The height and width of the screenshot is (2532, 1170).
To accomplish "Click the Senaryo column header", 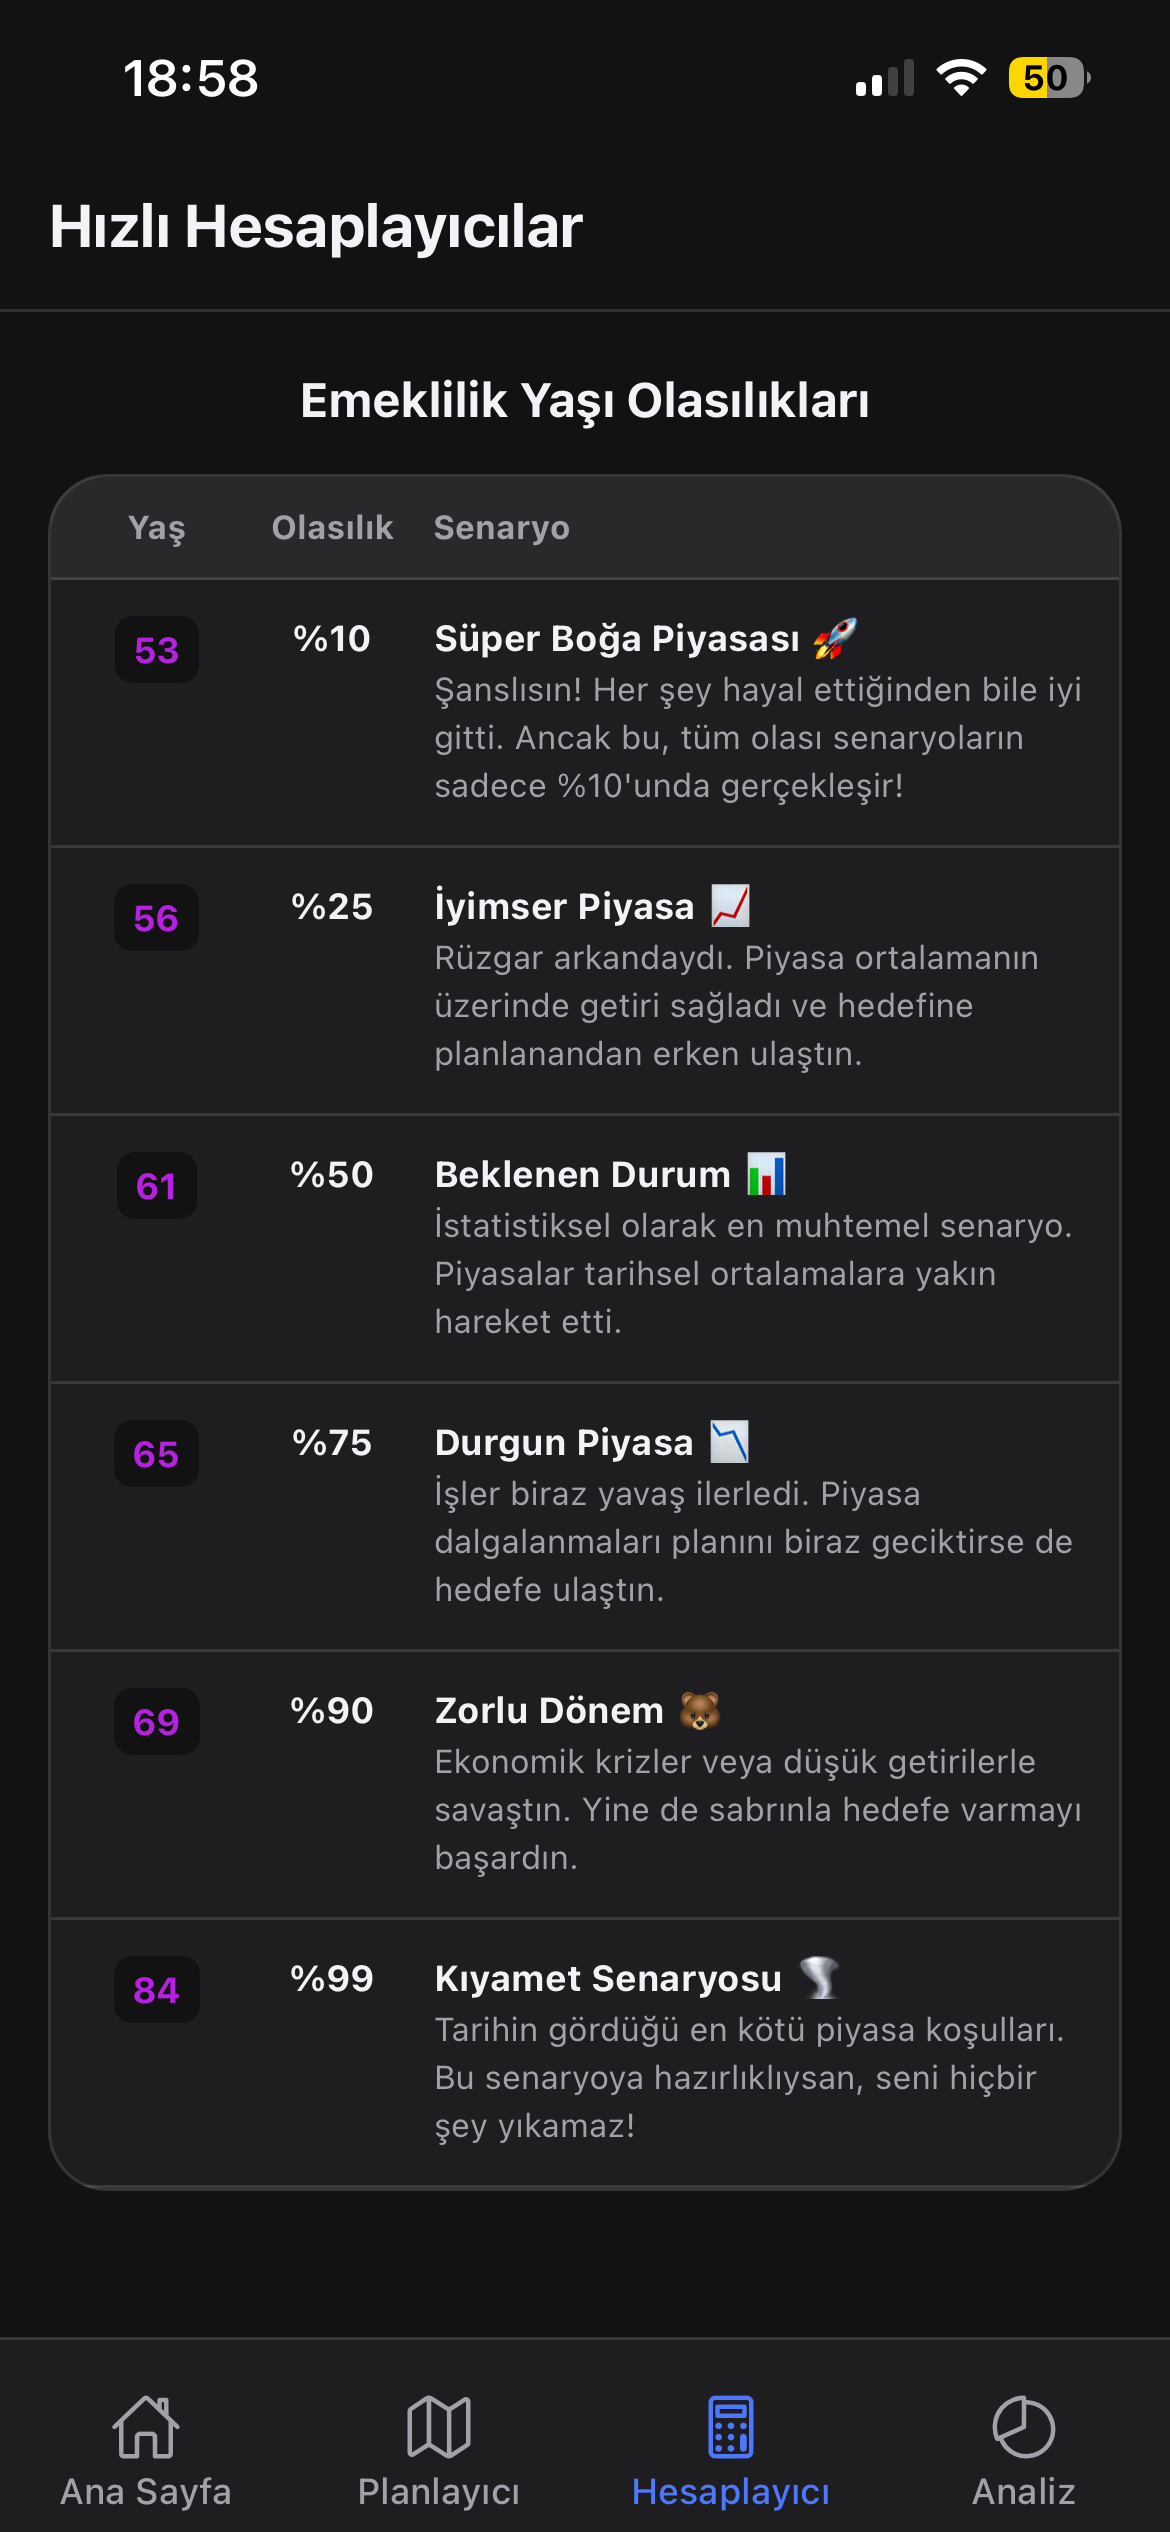I will (502, 528).
